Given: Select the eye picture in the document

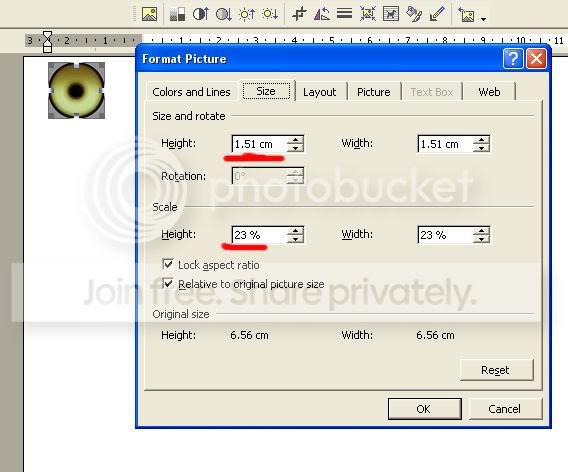Looking at the screenshot, I should 76,91.
